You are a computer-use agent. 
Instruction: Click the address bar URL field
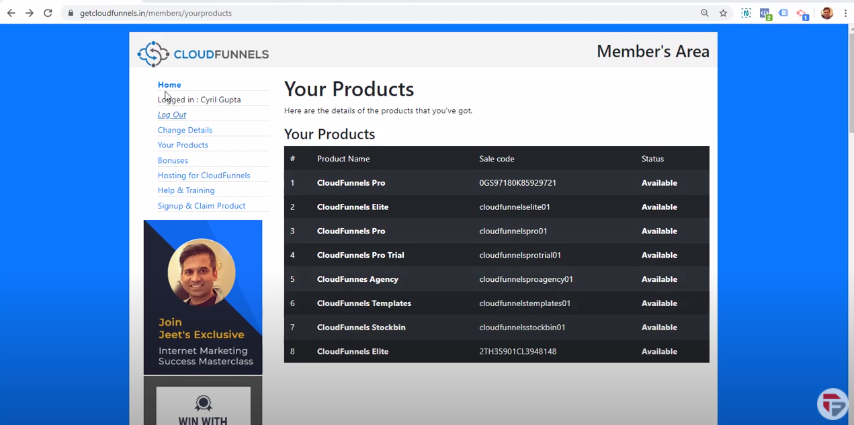tap(380, 13)
